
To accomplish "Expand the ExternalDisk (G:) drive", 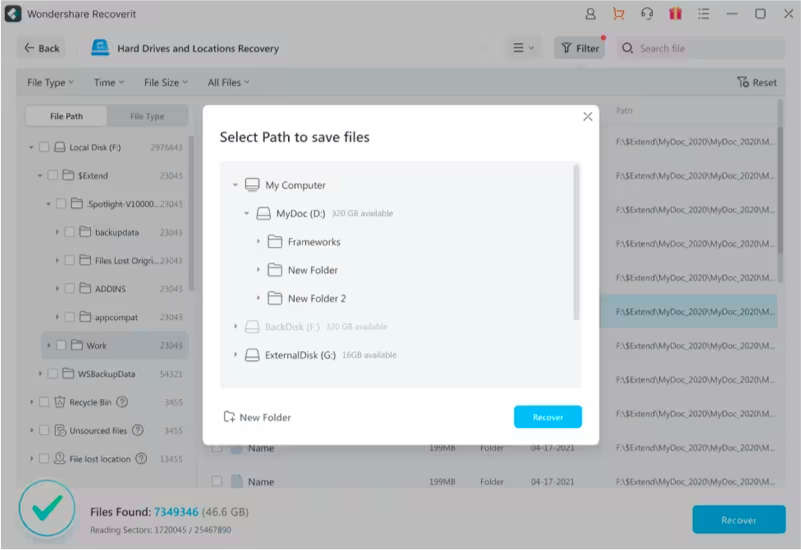I will tap(236, 355).
